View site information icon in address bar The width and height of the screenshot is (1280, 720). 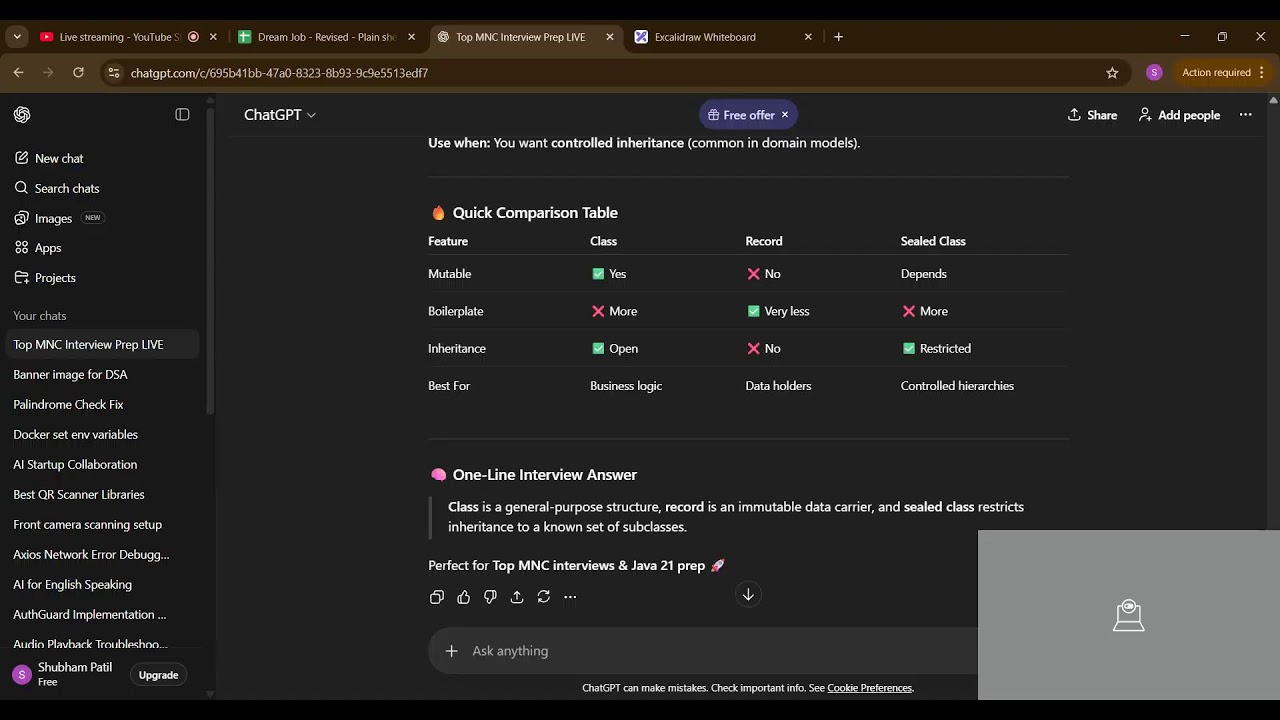click(x=114, y=73)
